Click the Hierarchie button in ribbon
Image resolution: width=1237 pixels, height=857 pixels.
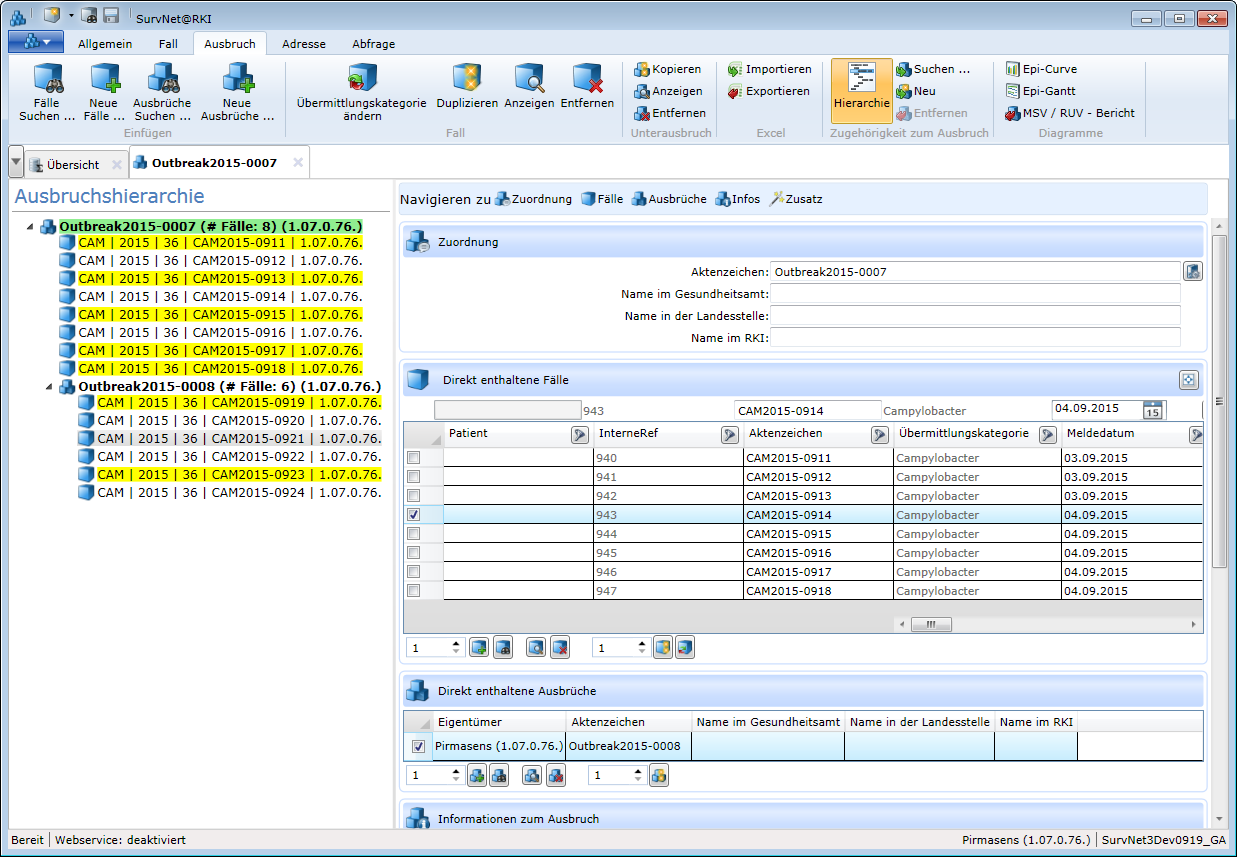(861, 90)
